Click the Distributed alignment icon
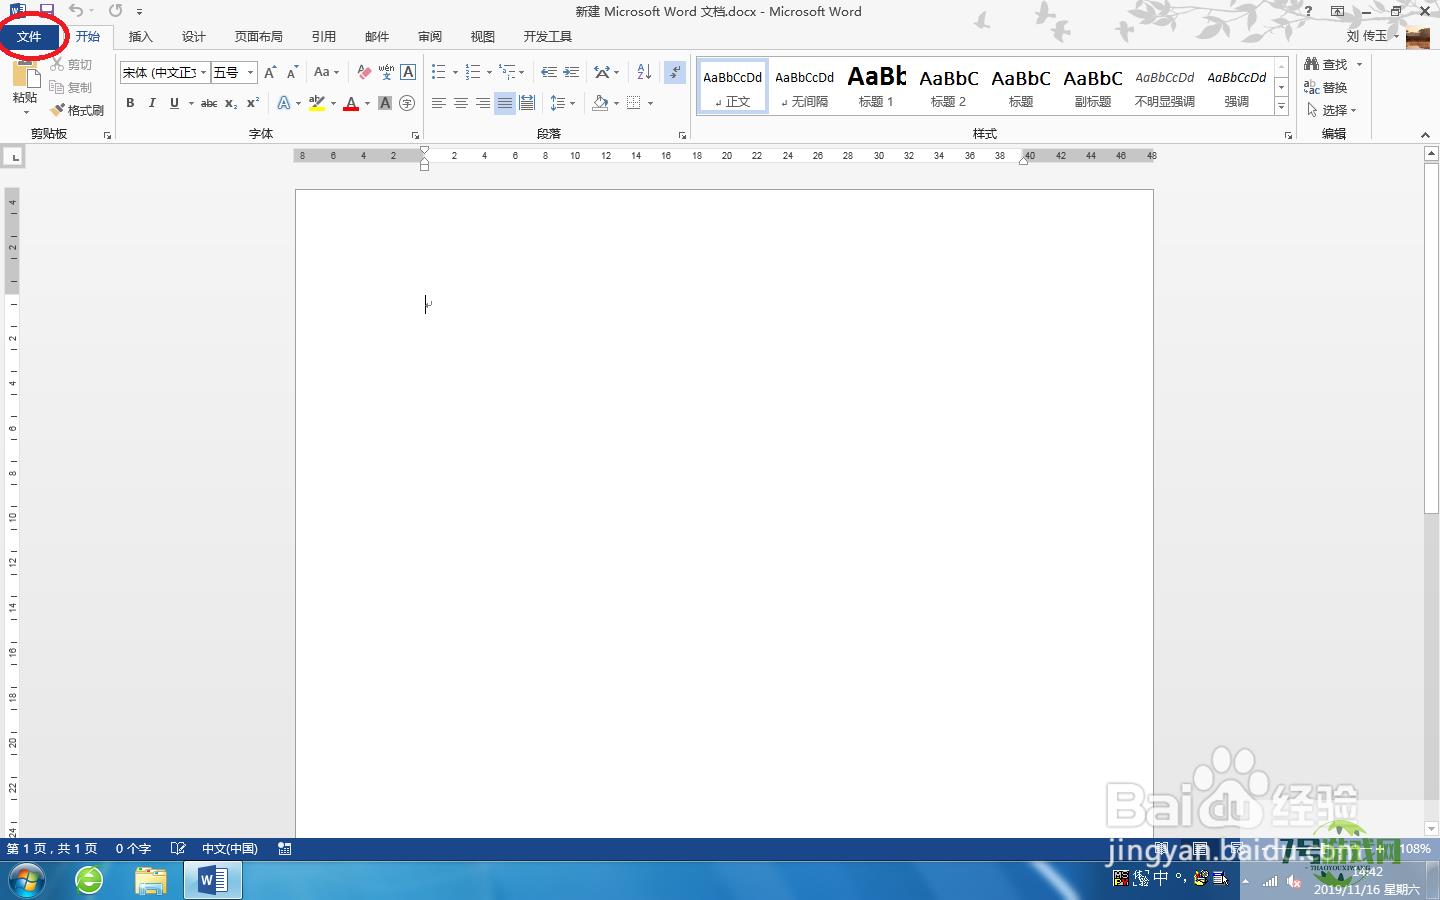 tap(527, 103)
